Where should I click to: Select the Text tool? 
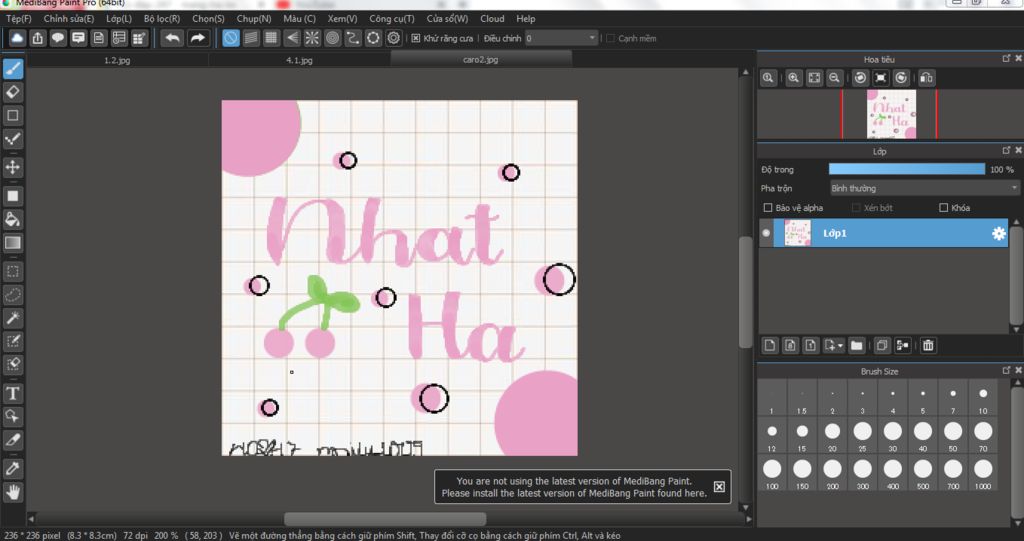click(13, 393)
